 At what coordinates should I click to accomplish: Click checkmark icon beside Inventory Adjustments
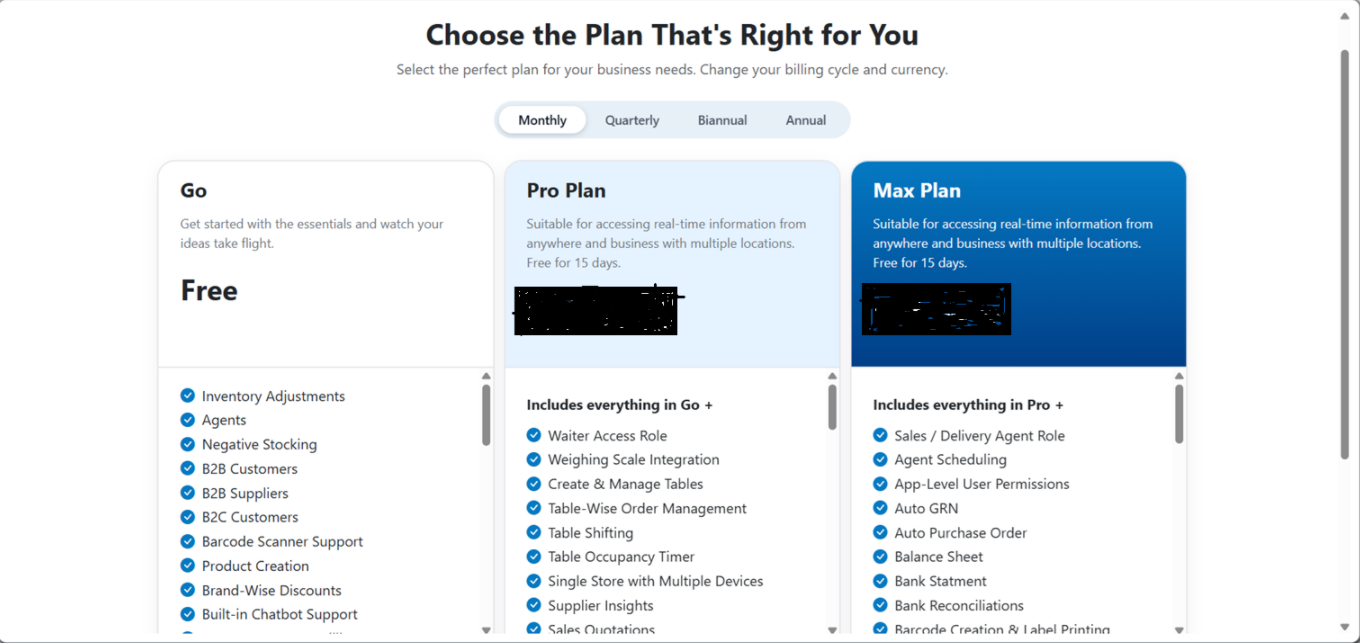(187, 396)
